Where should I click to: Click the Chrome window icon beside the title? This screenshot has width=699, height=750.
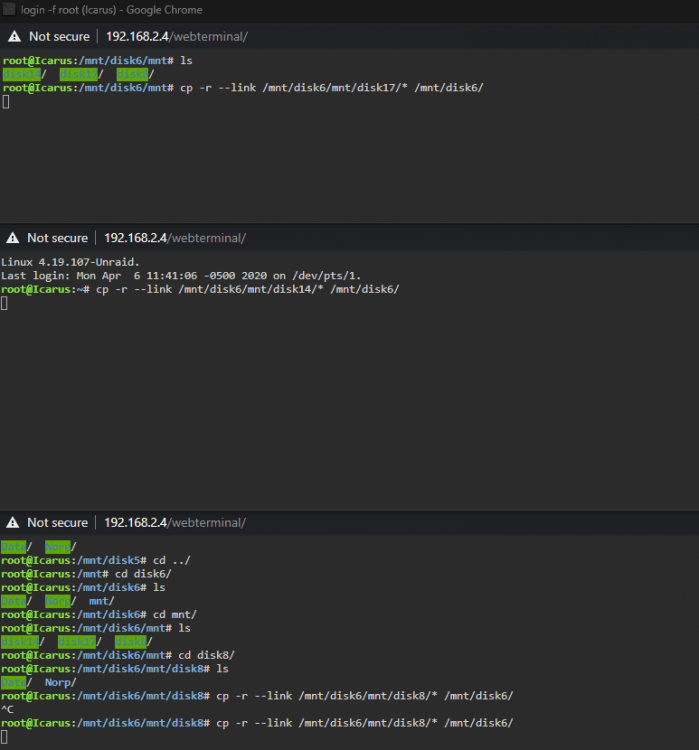(8, 9)
